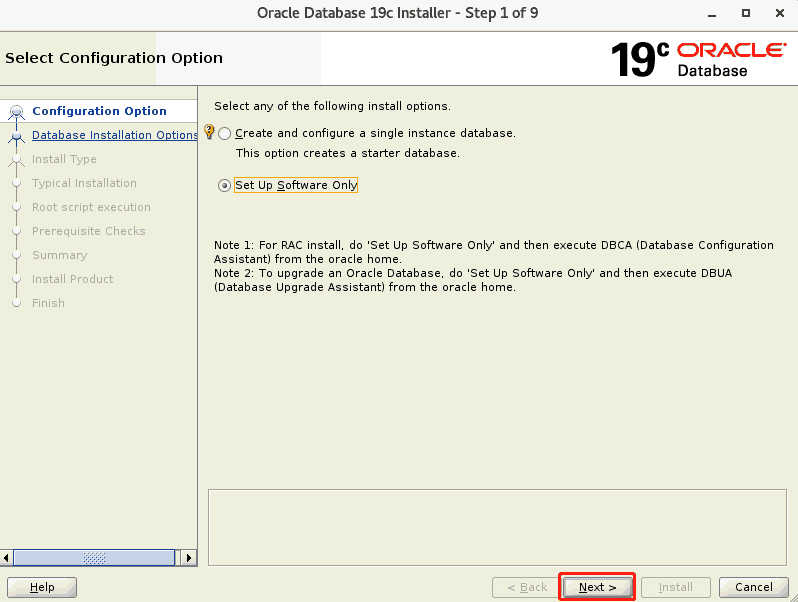Minimize the installer window

712,14
